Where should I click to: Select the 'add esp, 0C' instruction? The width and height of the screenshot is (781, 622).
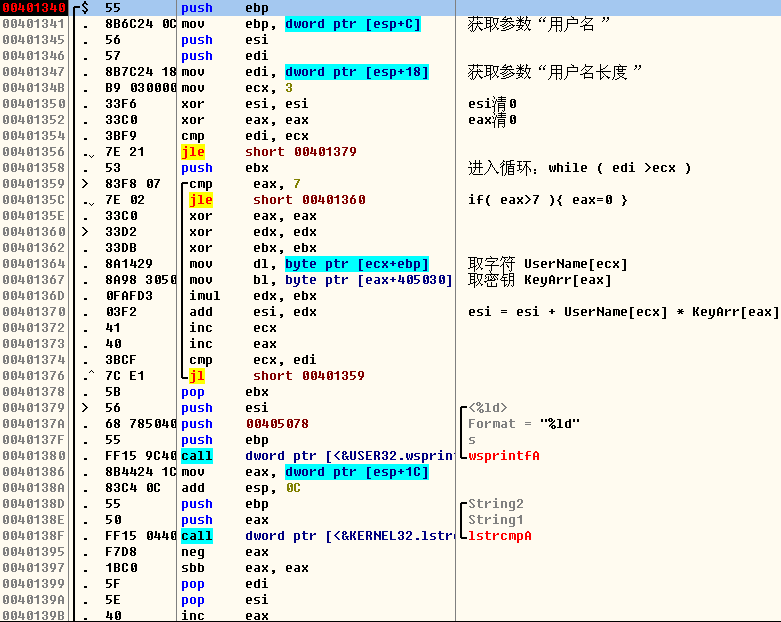coord(241,488)
